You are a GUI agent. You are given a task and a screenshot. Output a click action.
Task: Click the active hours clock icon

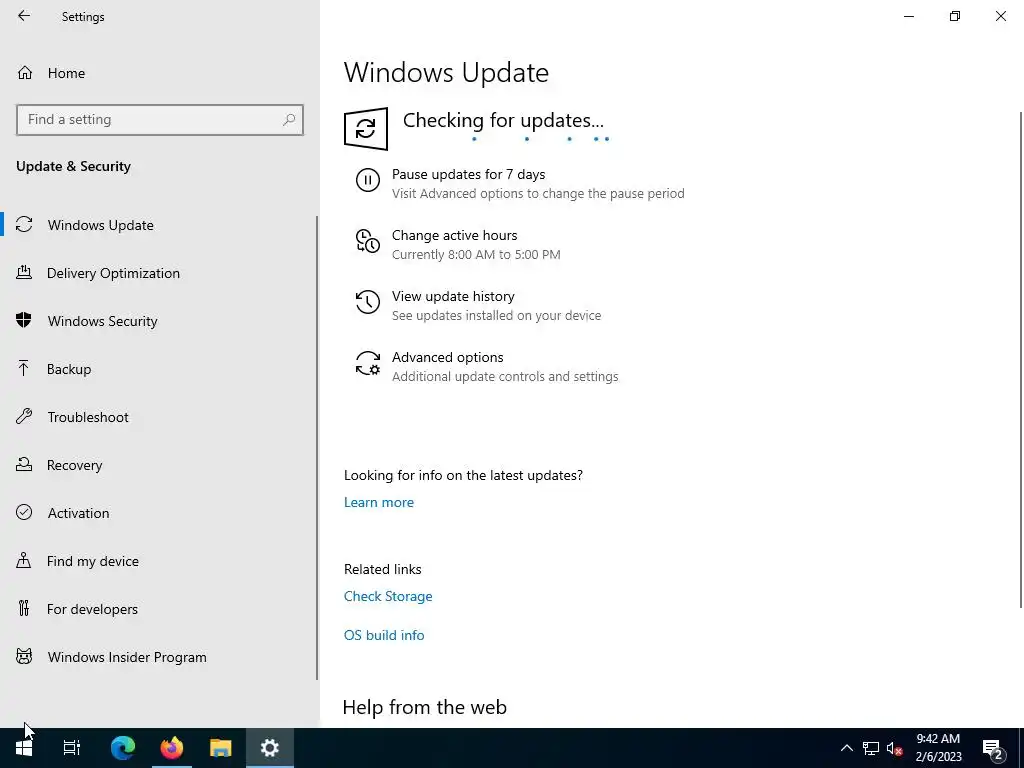coord(368,241)
